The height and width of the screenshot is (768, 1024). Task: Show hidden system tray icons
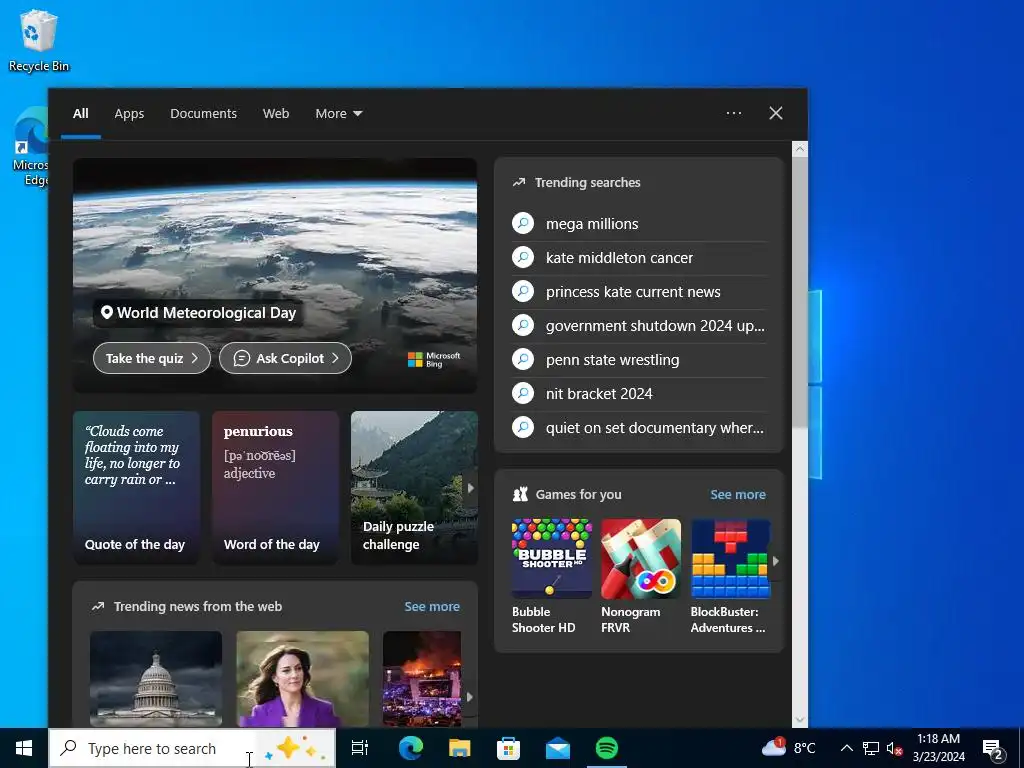846,748
